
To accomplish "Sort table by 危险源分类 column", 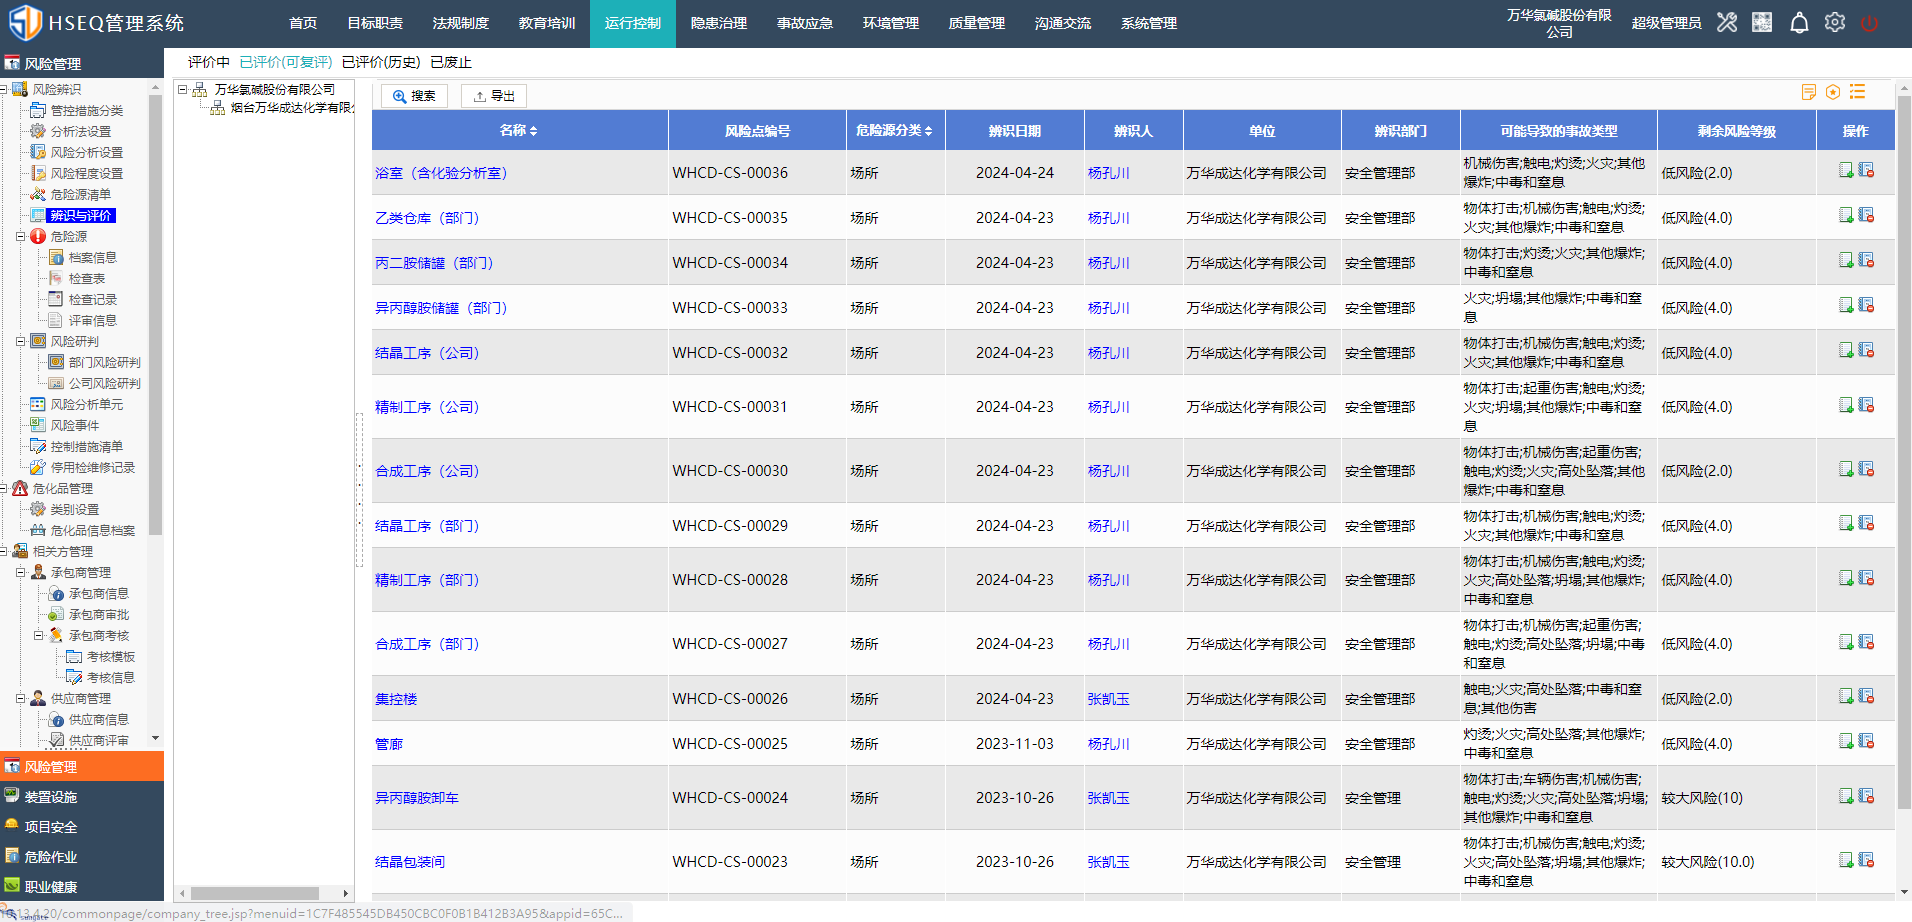I will tap(894, 131).
